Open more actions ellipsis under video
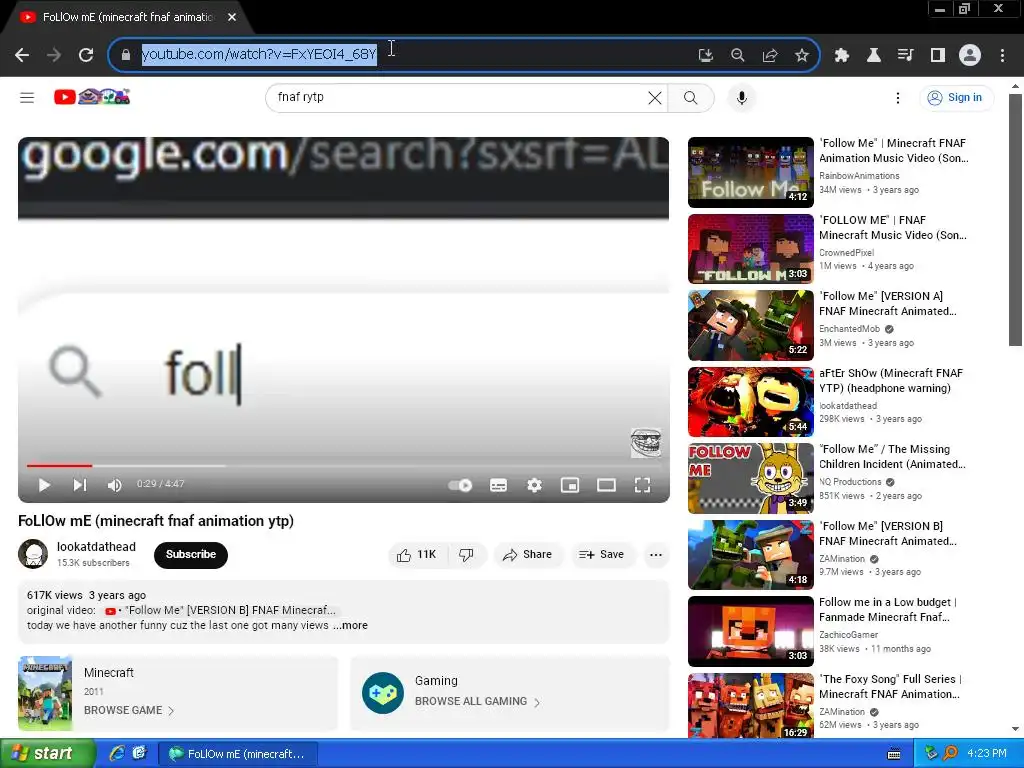Viewport: 1024px width, 768px height. point(656,554)
